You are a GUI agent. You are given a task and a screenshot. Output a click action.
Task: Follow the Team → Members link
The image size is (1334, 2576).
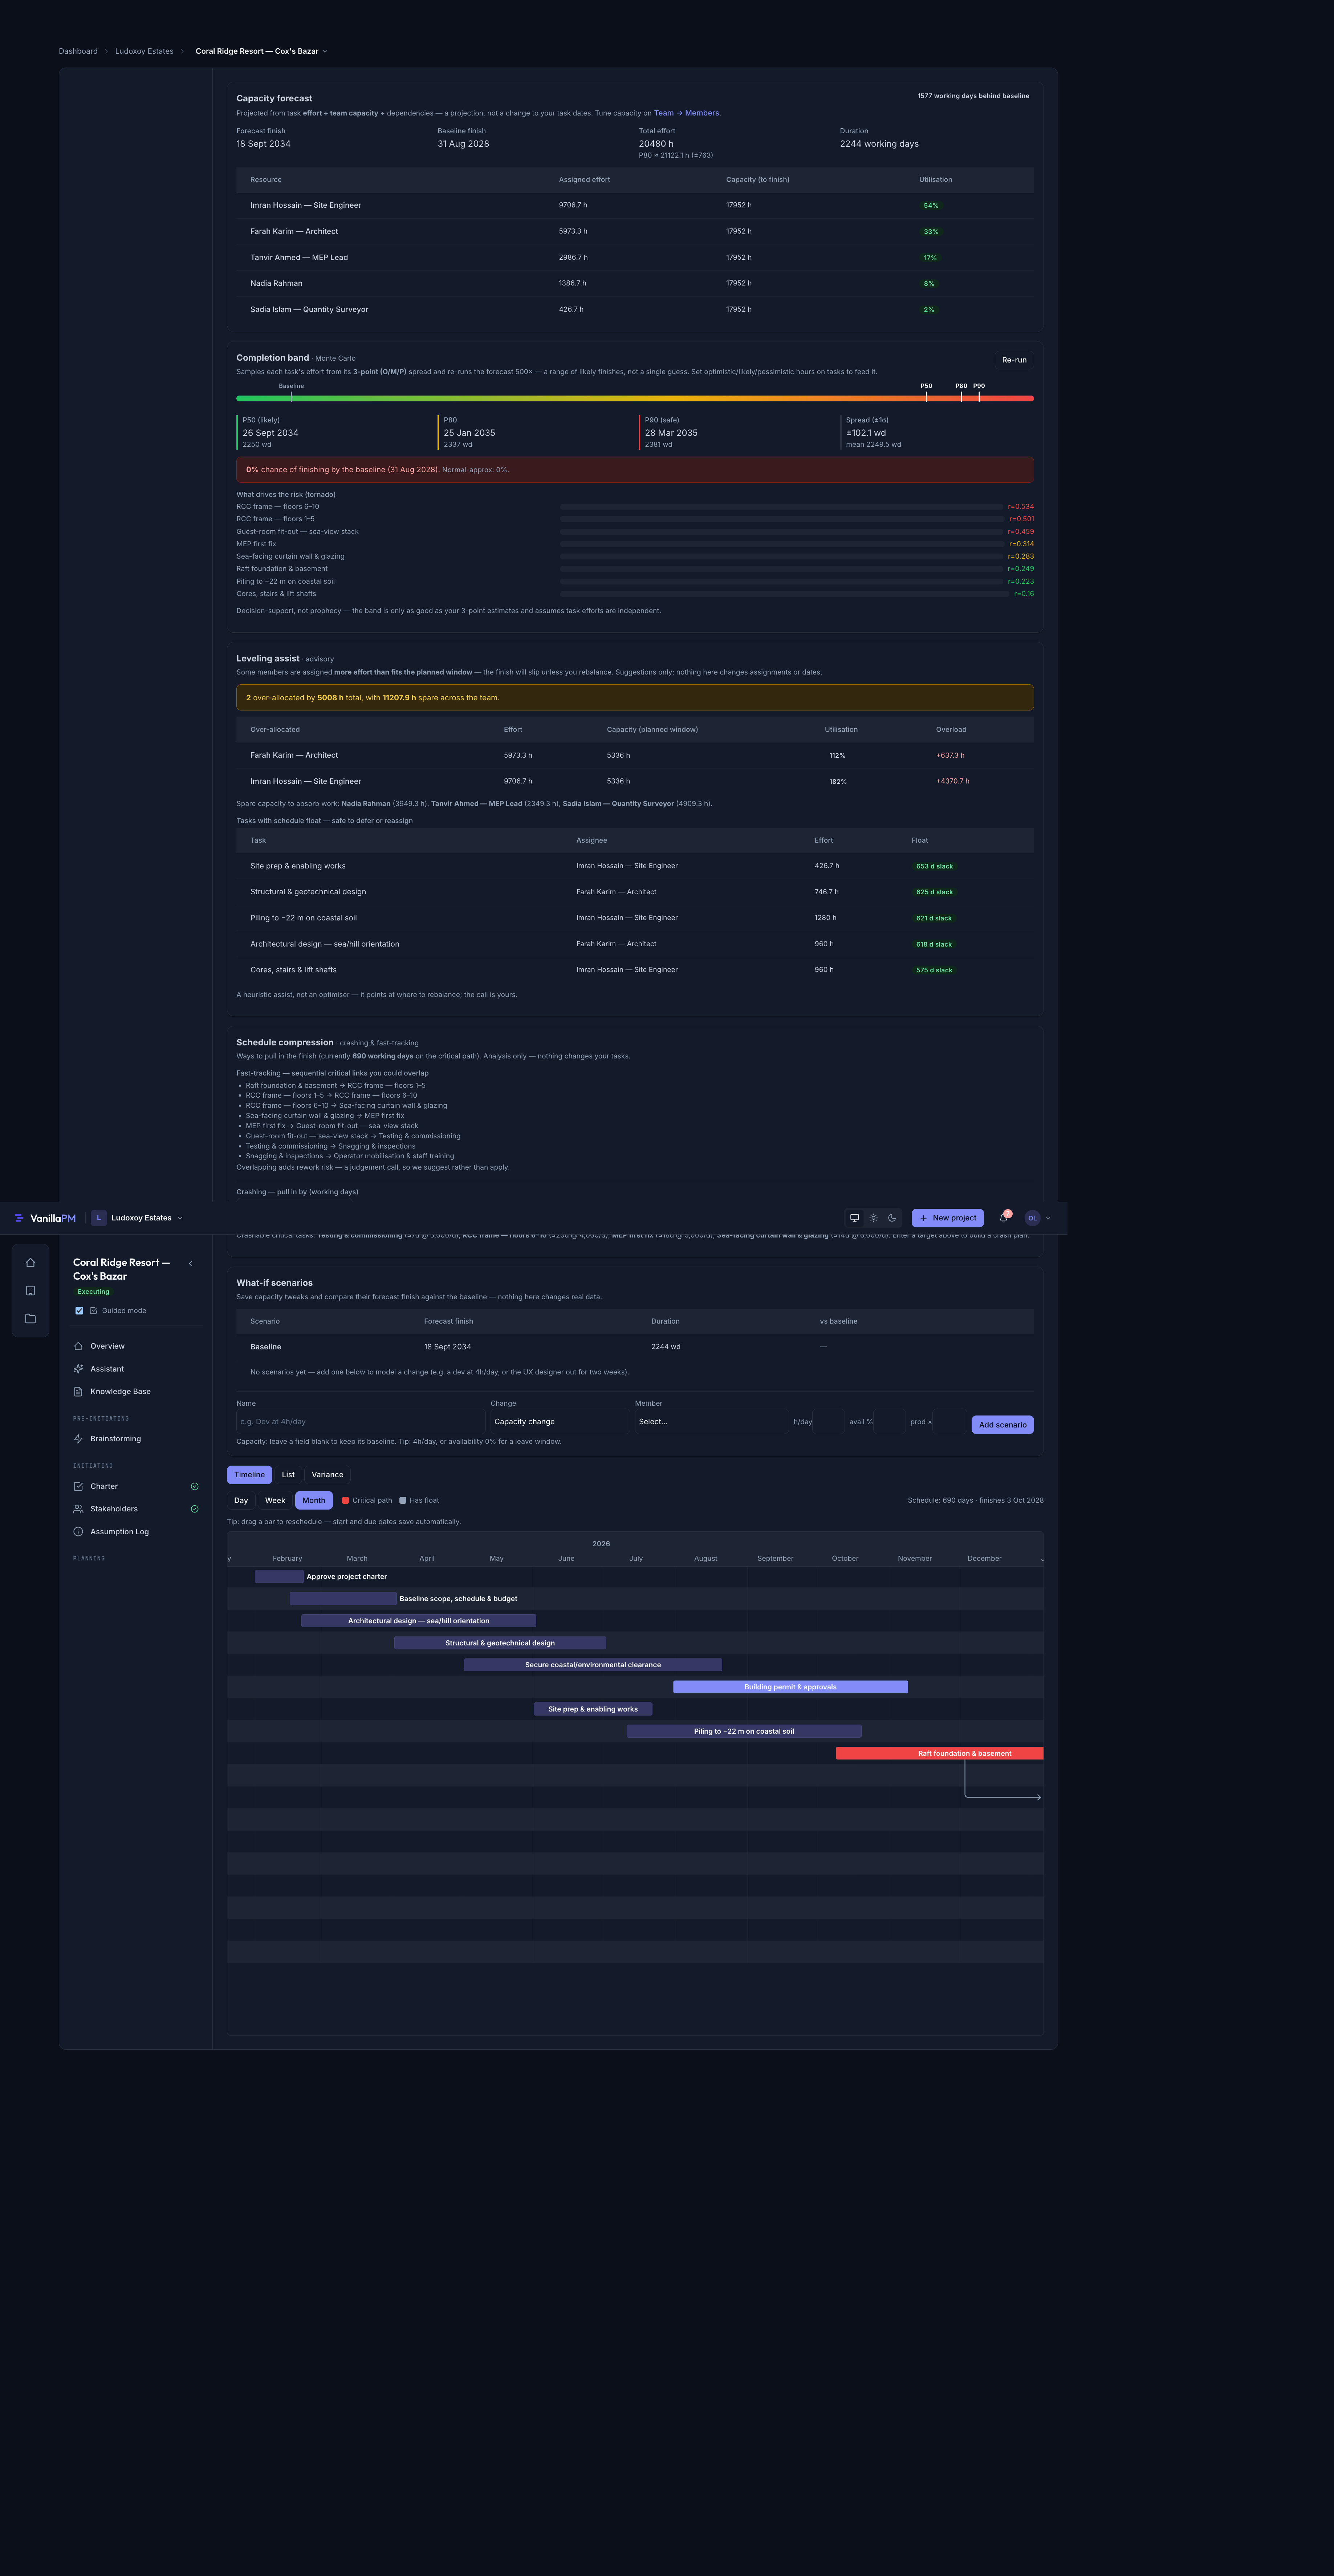tap(687, 113)
